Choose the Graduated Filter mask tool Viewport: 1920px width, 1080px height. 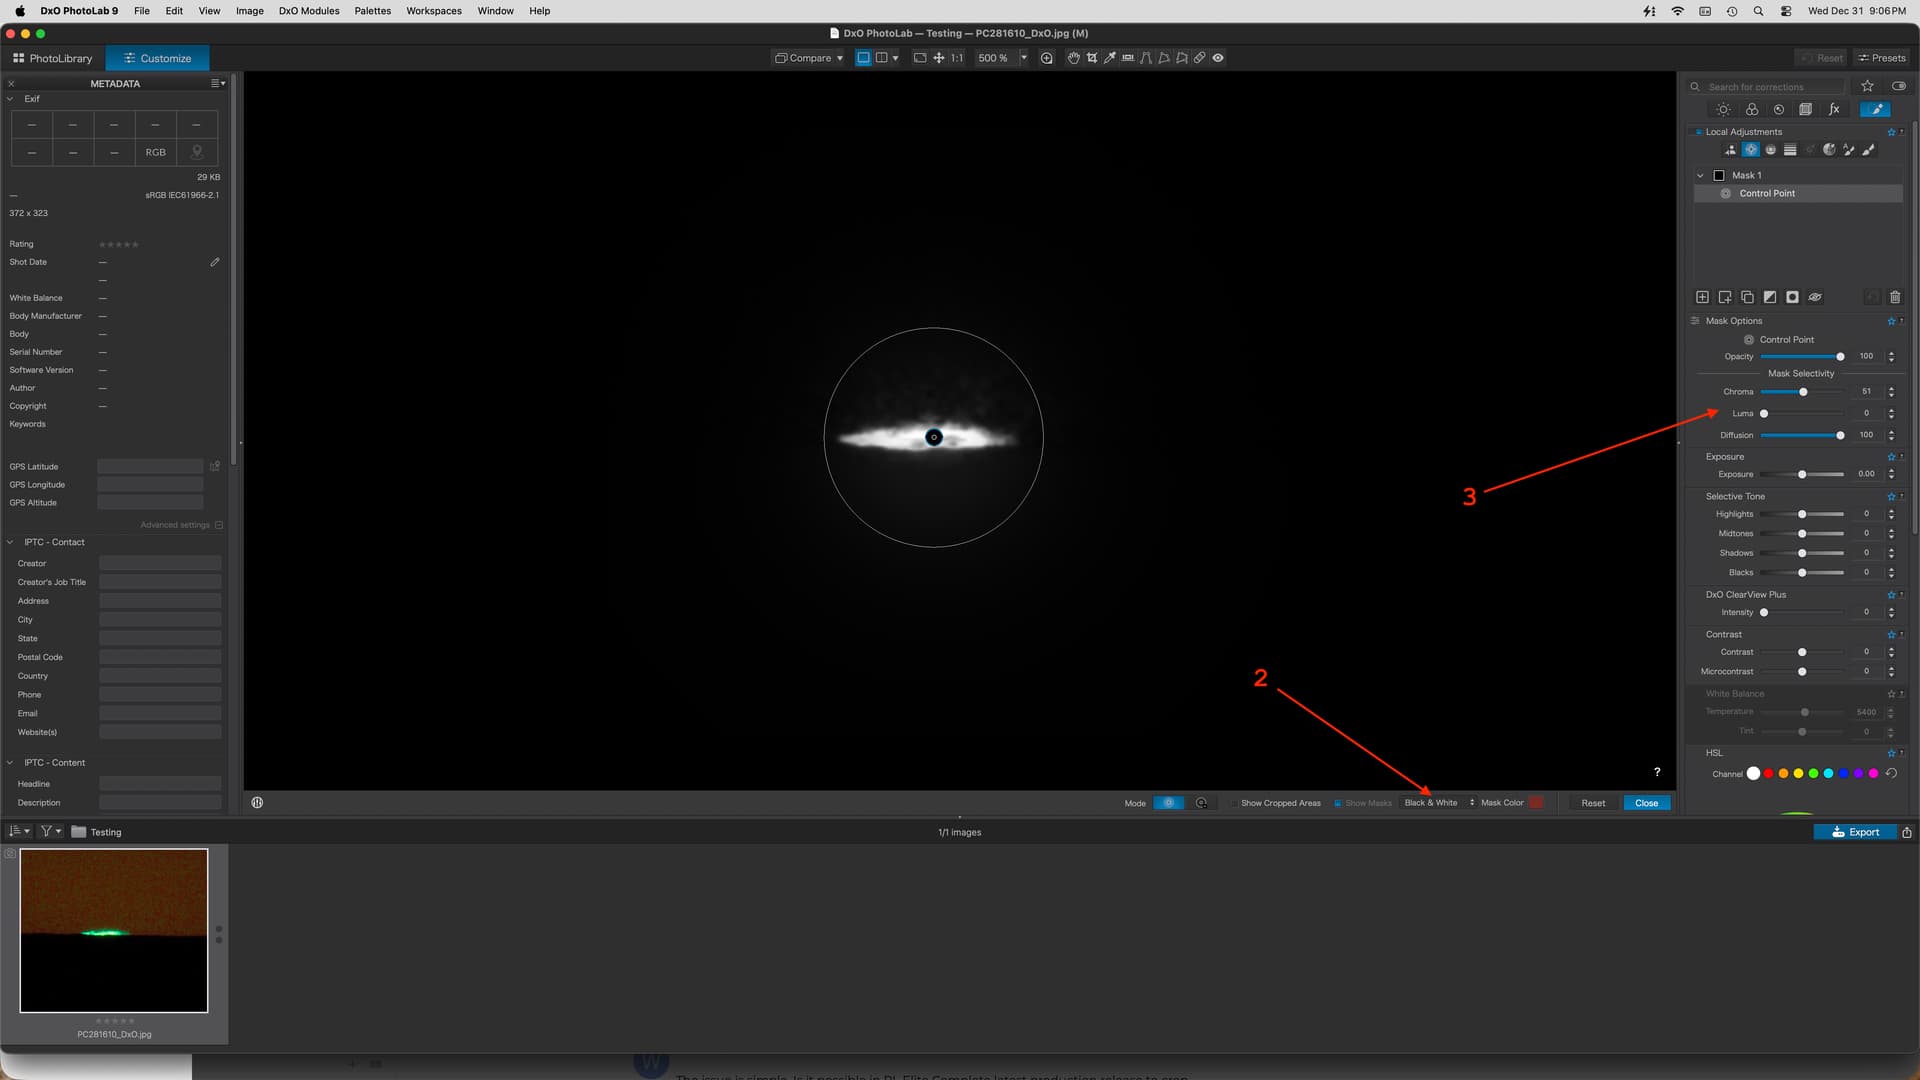click(1790, 150)
